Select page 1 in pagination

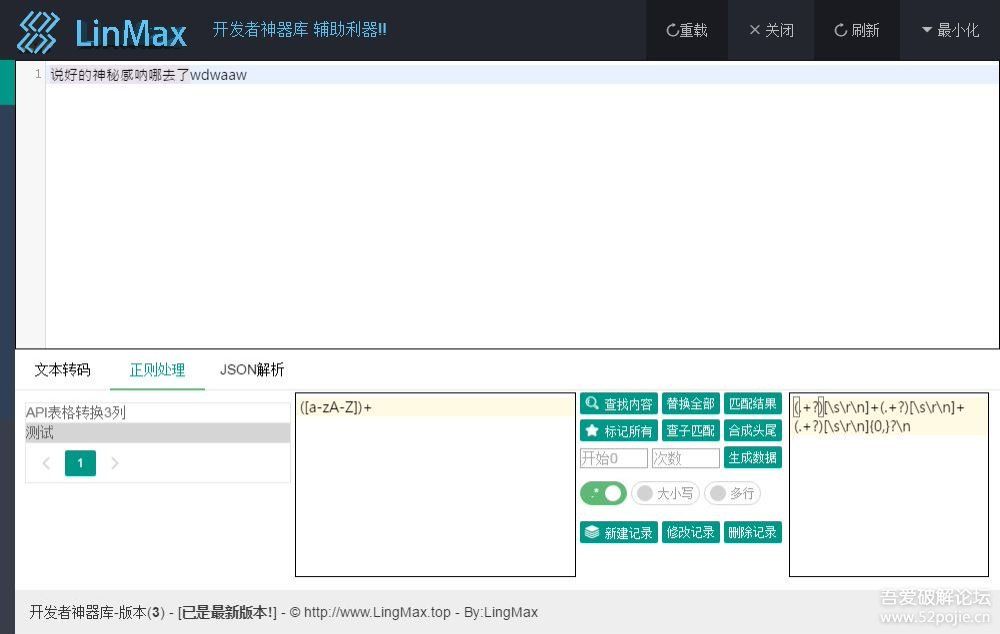click(80, 463)
